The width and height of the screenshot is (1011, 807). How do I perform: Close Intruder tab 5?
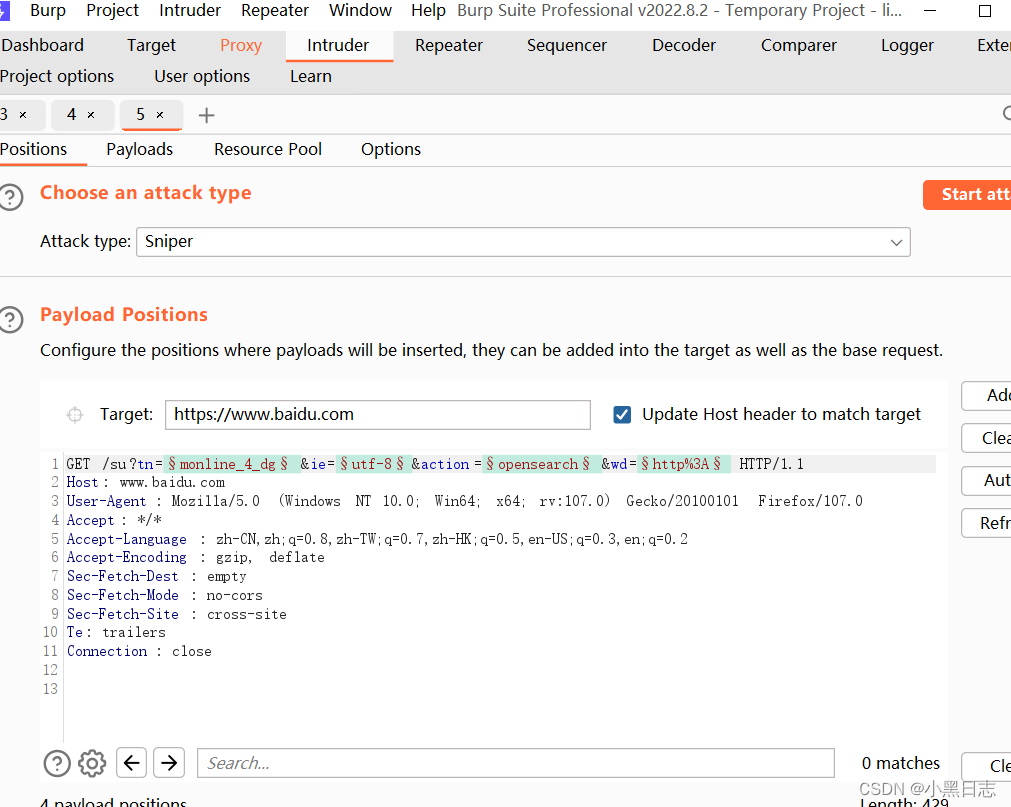click(x=160, y=115)
